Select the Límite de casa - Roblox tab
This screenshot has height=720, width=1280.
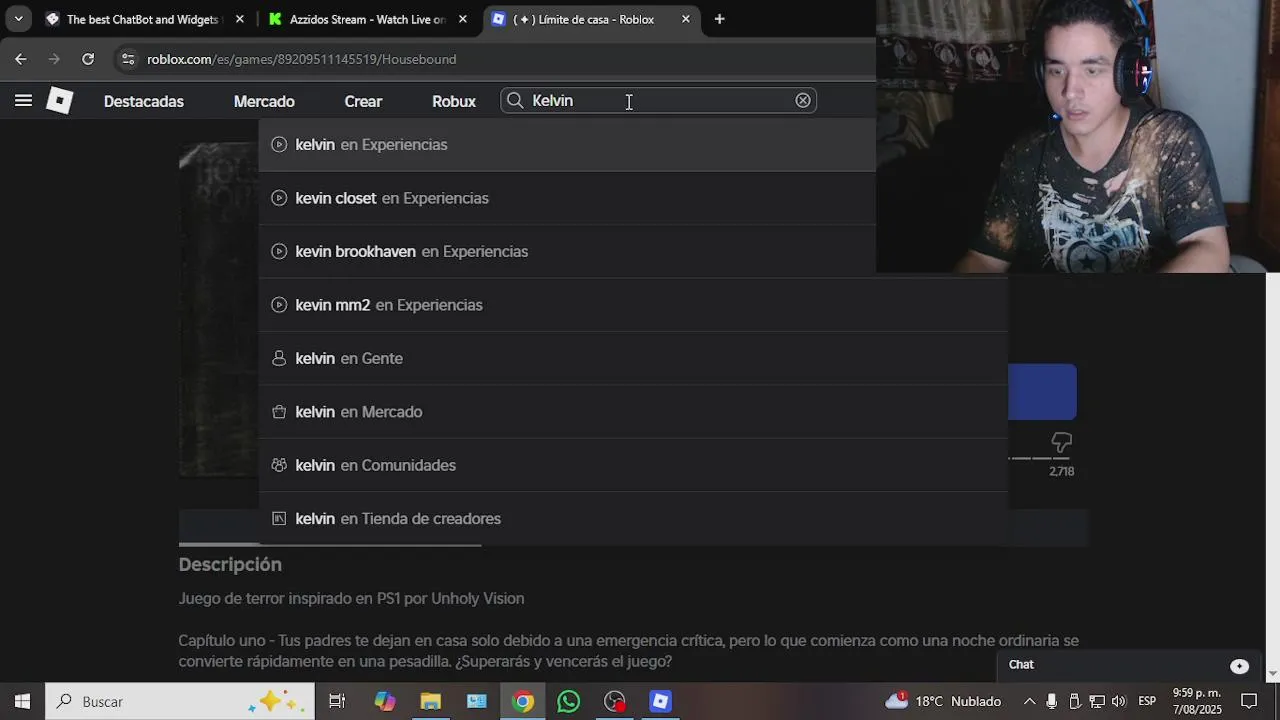pyautogui.click(x=590, y=19)
